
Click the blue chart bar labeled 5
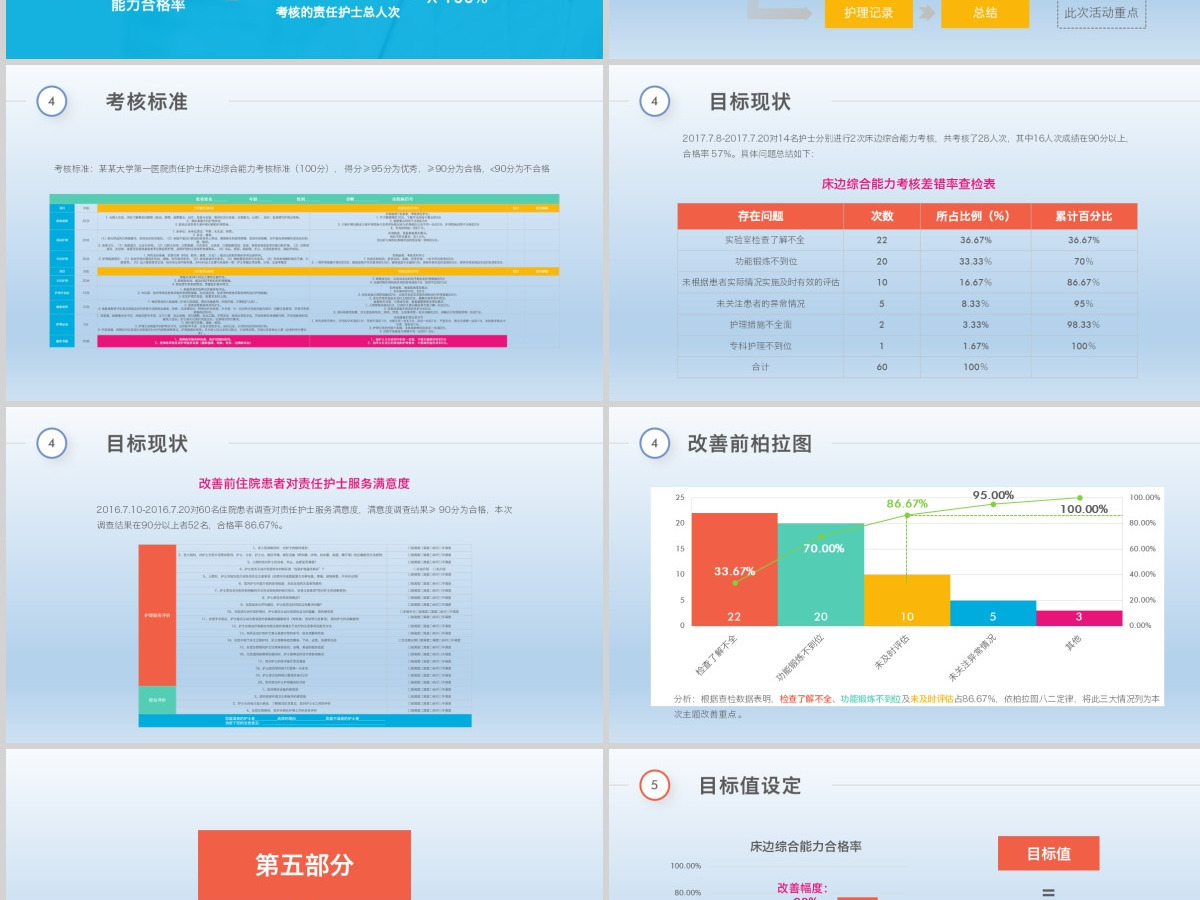coord(993,613)
